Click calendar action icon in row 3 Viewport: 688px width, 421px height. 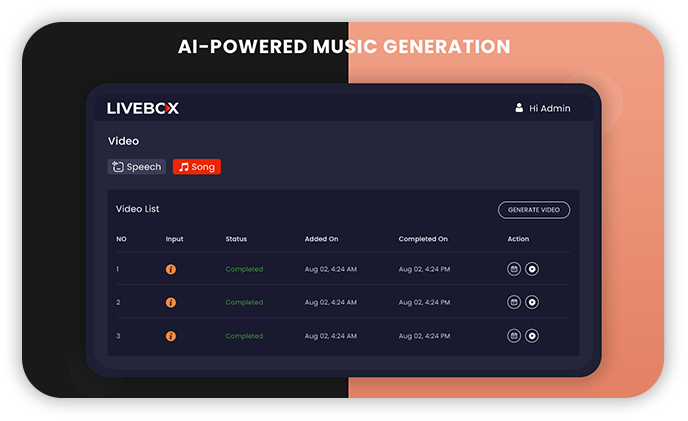point(514,336)
